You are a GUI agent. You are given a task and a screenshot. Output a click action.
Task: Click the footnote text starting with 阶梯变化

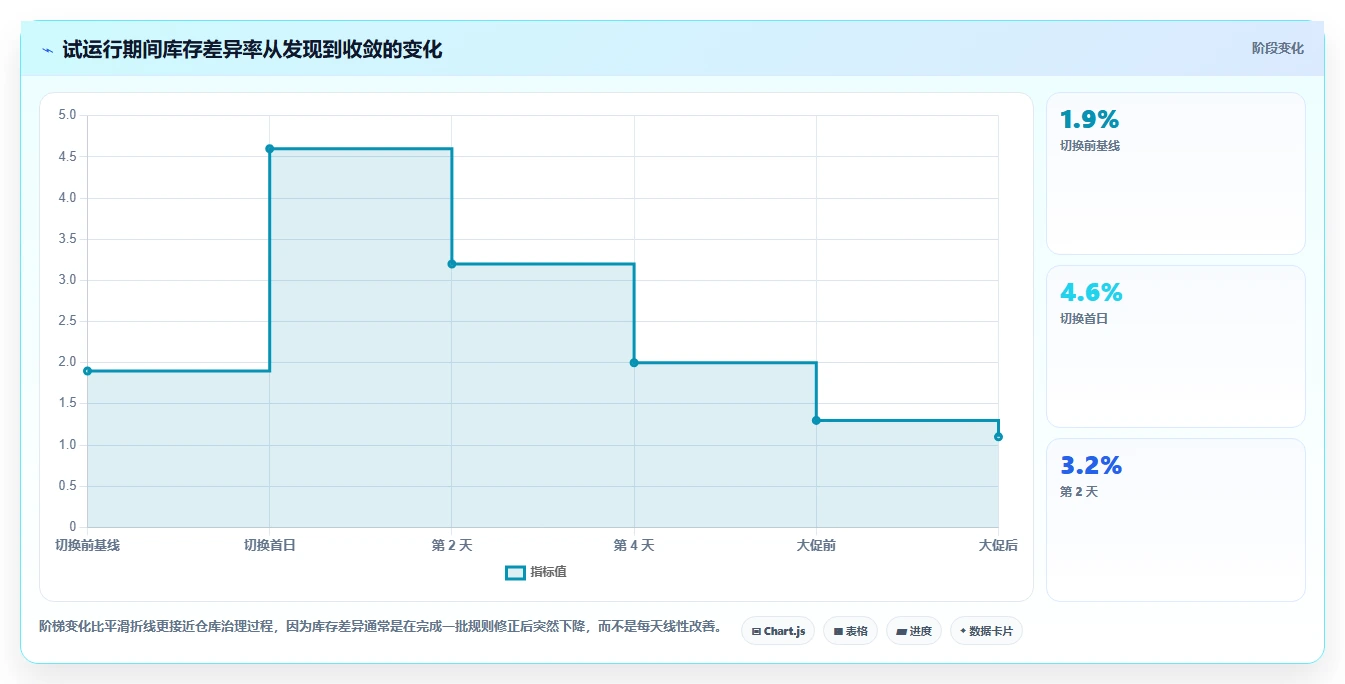pyautogui.click(x=381, y=627)
